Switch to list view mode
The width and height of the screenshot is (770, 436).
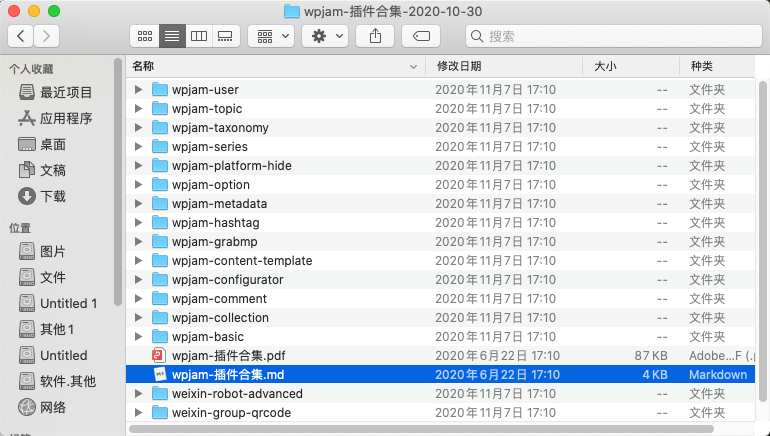(x=172, y=36)
